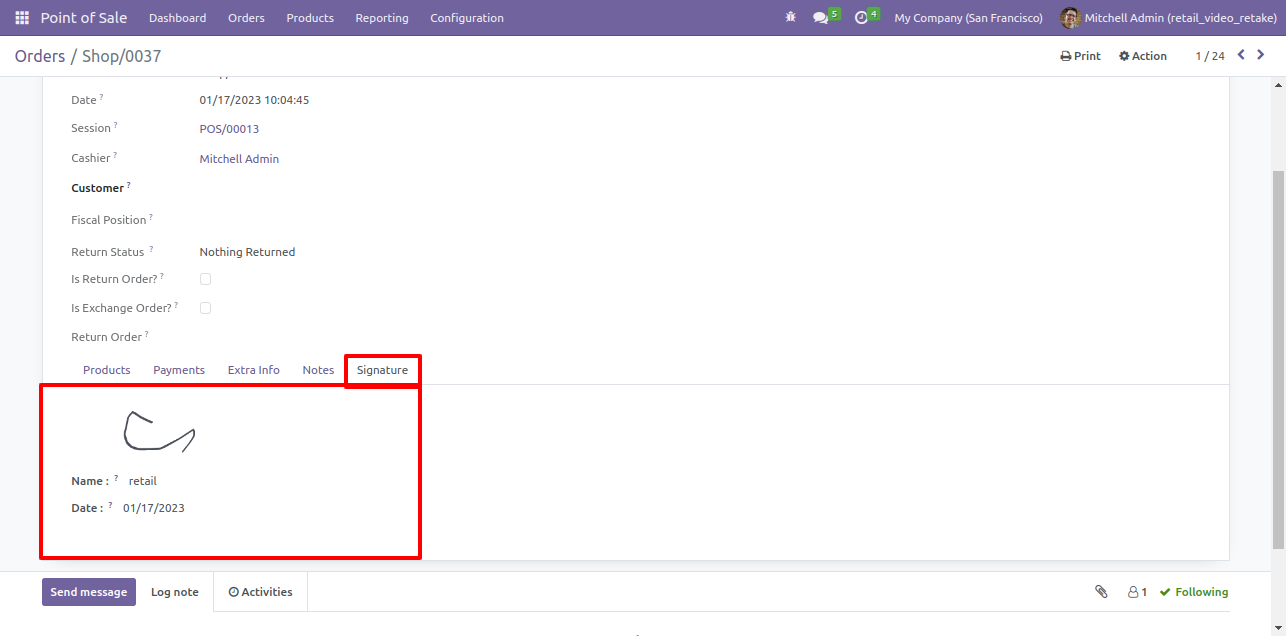1286x636 pixels.
Task: Click the Customer field label
Action: [x=97, y=188]
